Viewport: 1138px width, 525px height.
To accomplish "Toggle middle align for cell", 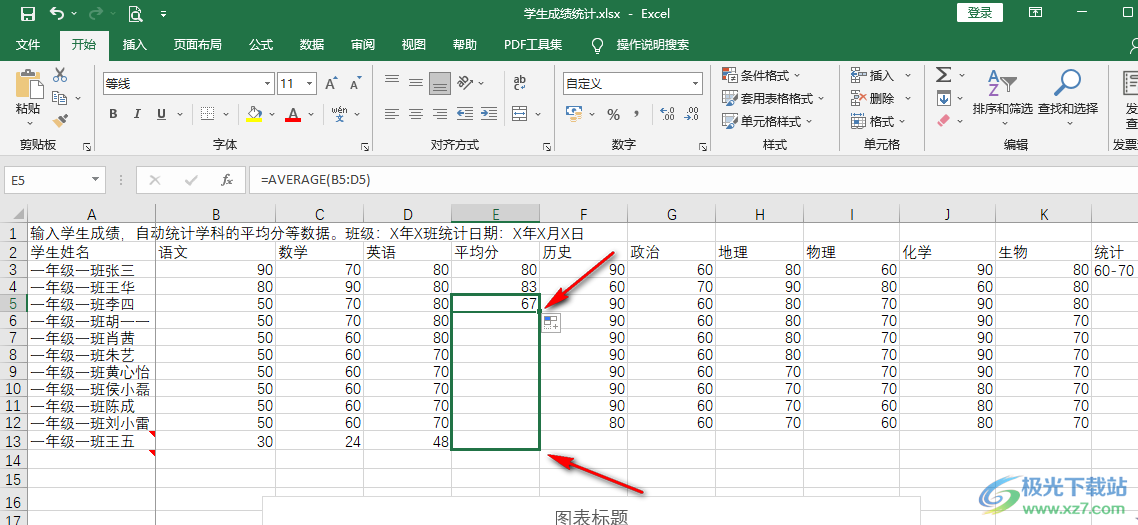I will click(416, 82).
